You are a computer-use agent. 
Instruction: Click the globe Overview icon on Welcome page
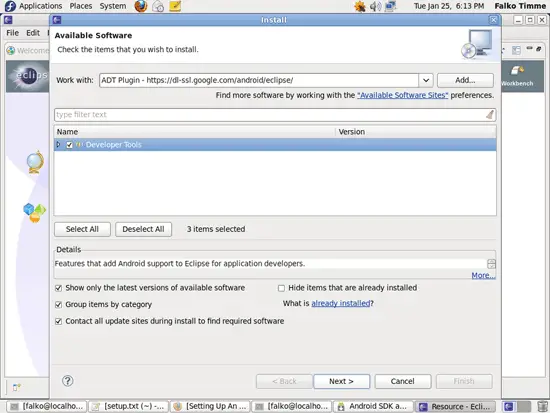(x=35, y=162)
